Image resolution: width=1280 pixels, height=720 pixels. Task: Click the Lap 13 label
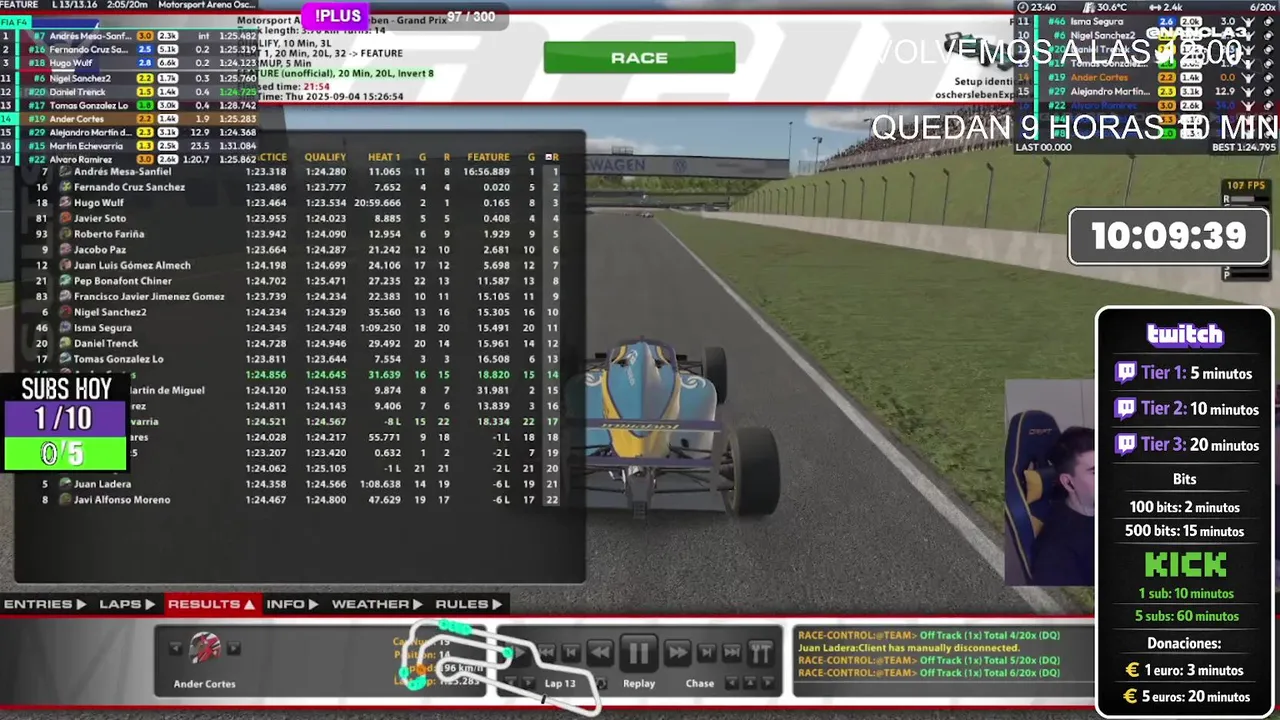tap(560, 684)
